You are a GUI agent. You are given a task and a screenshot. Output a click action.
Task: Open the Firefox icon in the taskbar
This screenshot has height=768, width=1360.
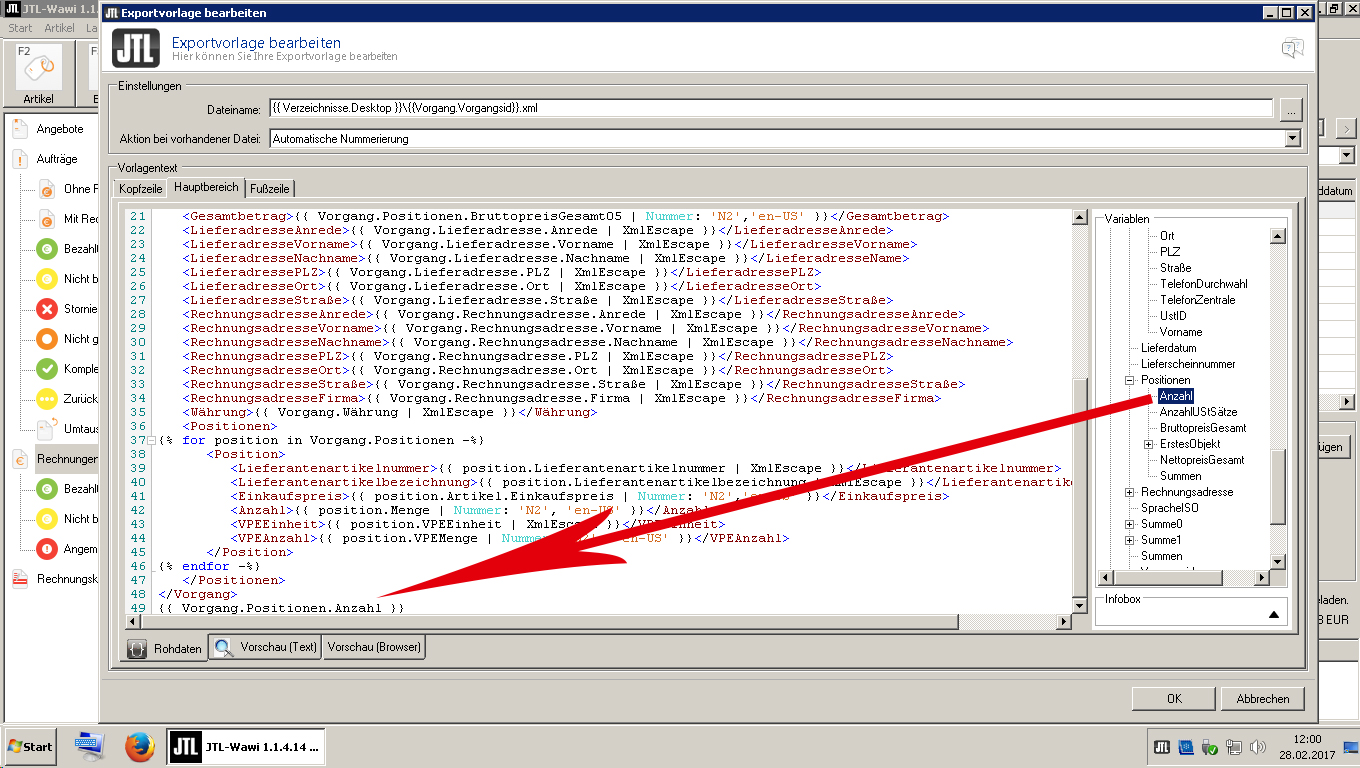pyautogui.click(x=140, y=746)
